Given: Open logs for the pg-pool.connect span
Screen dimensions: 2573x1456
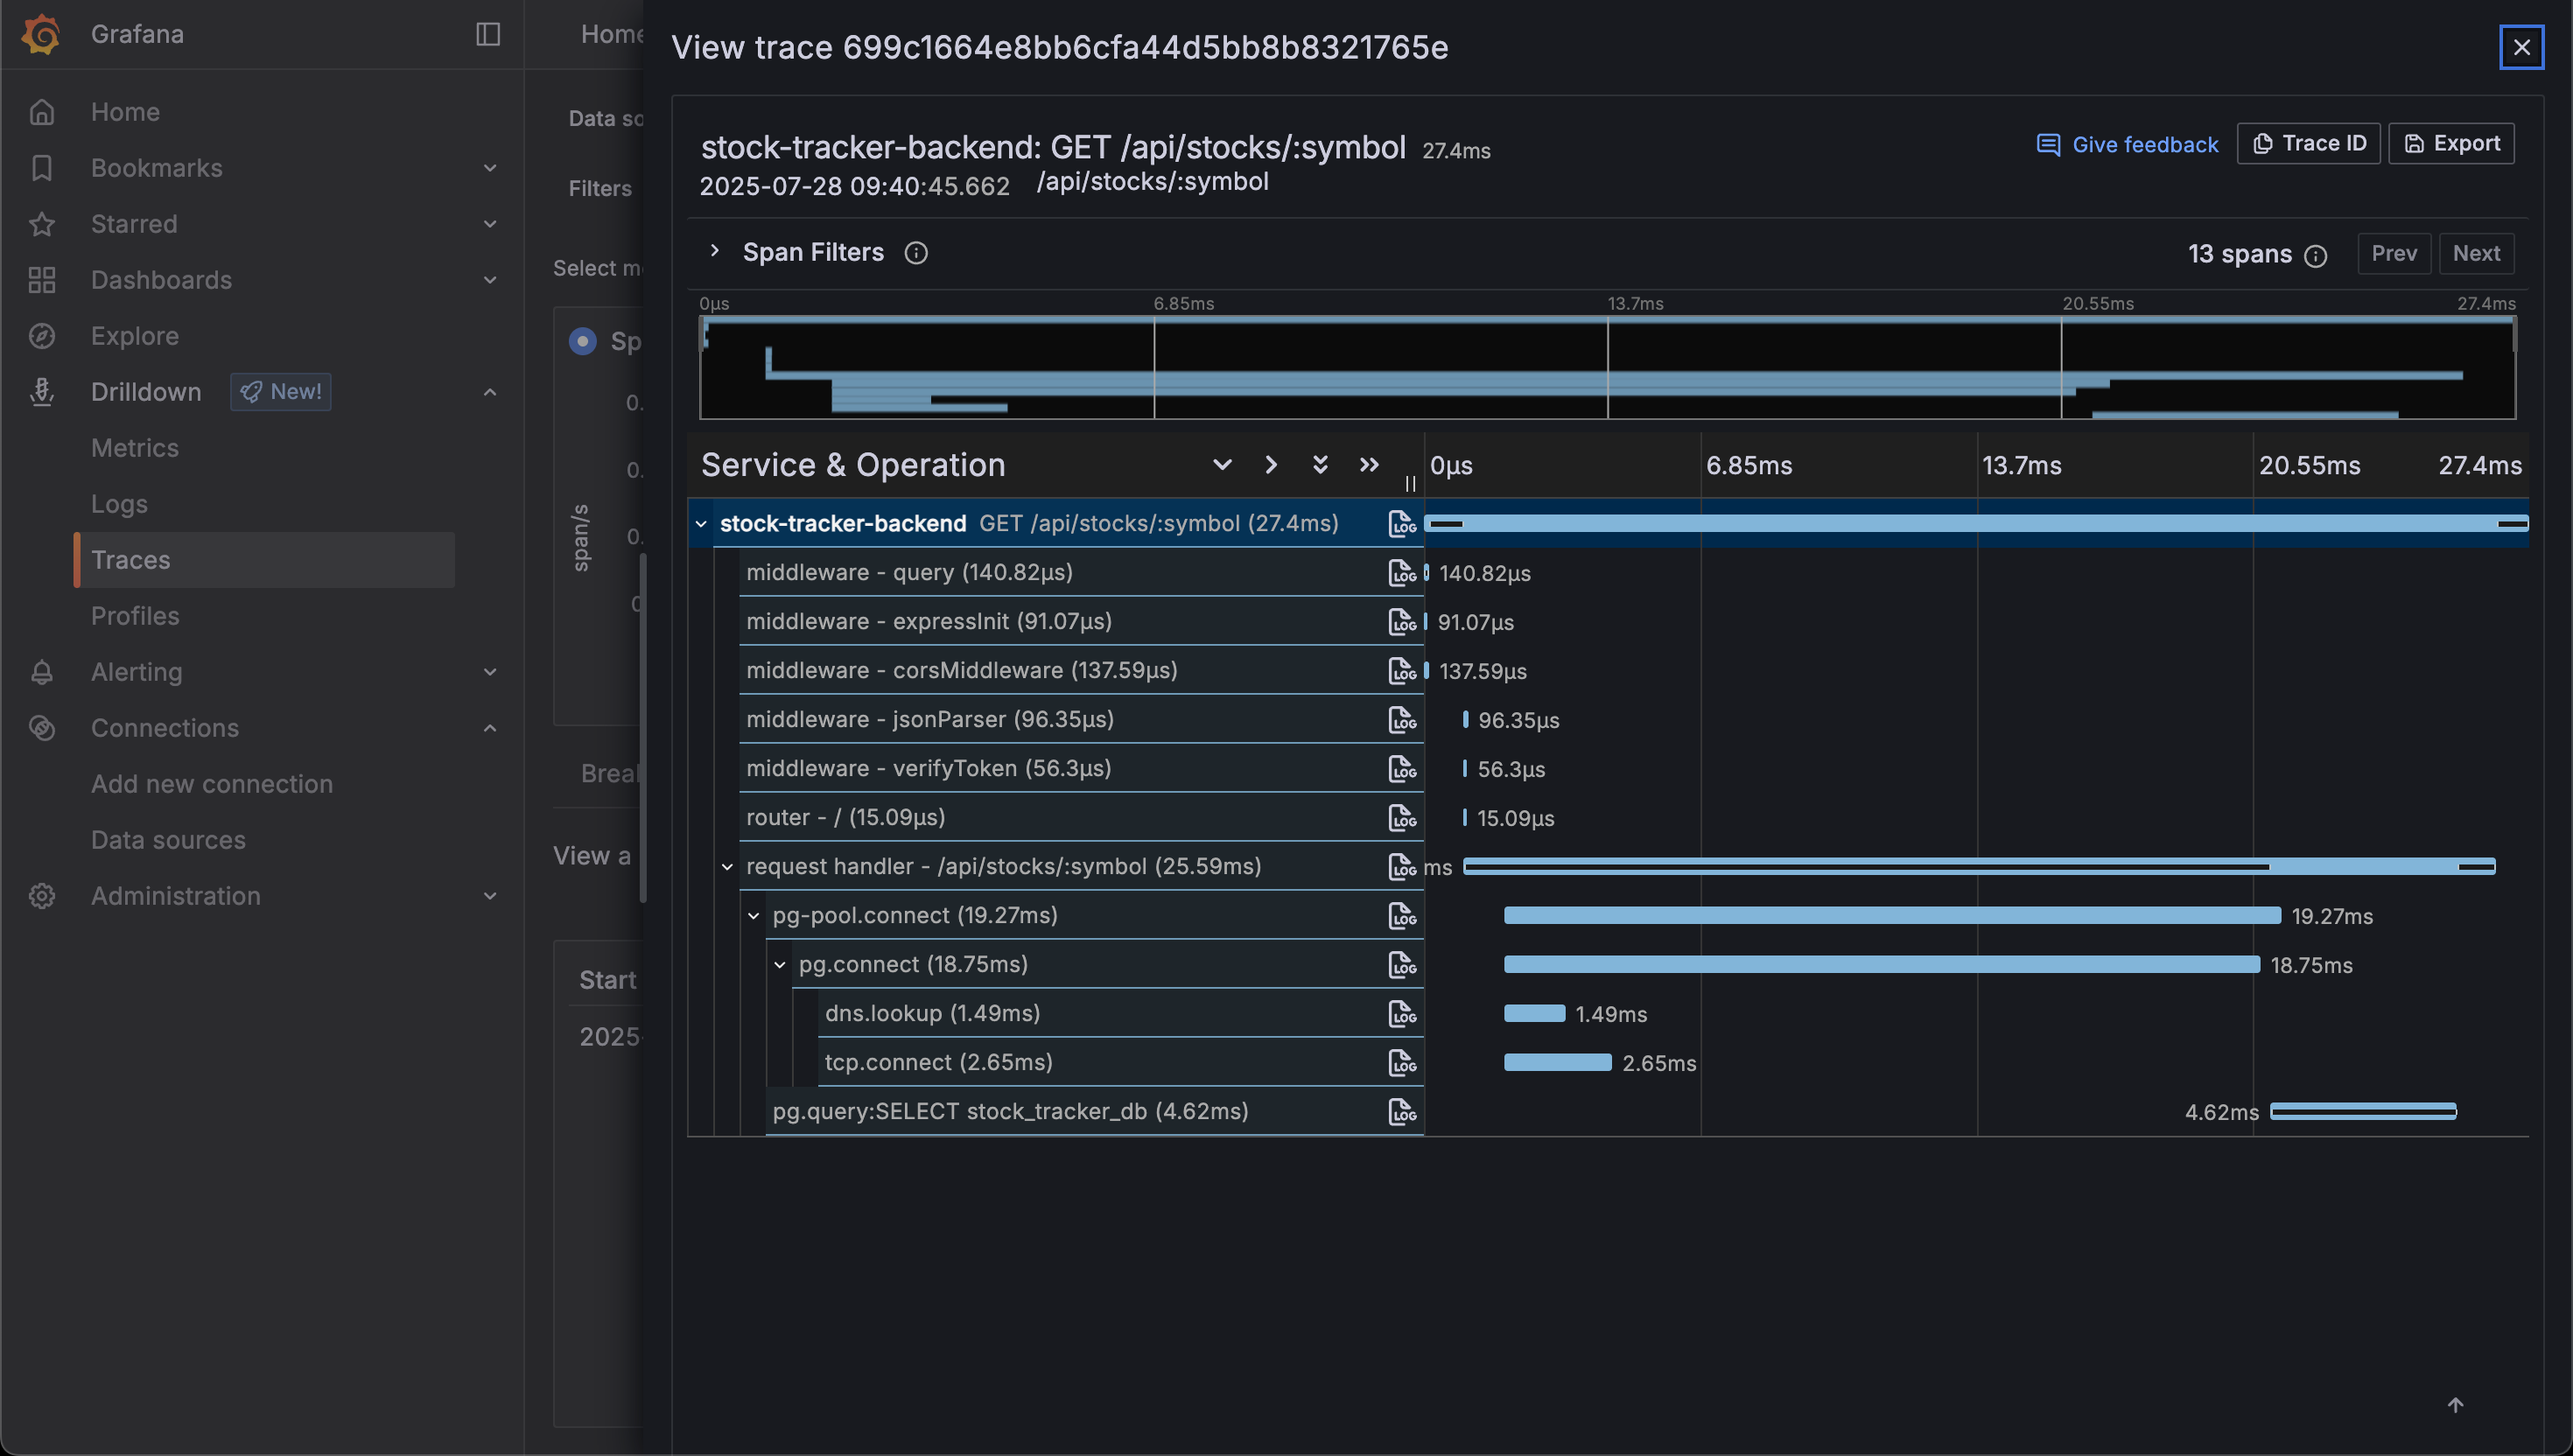Looking at the screenshot, I should (1402, 916).
